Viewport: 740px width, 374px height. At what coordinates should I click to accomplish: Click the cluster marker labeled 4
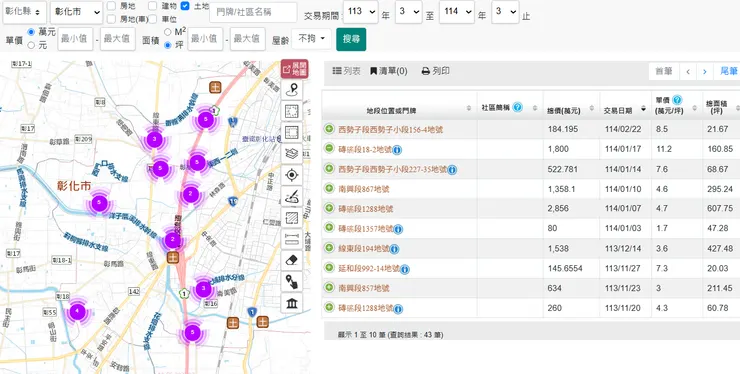coord(77,311)
